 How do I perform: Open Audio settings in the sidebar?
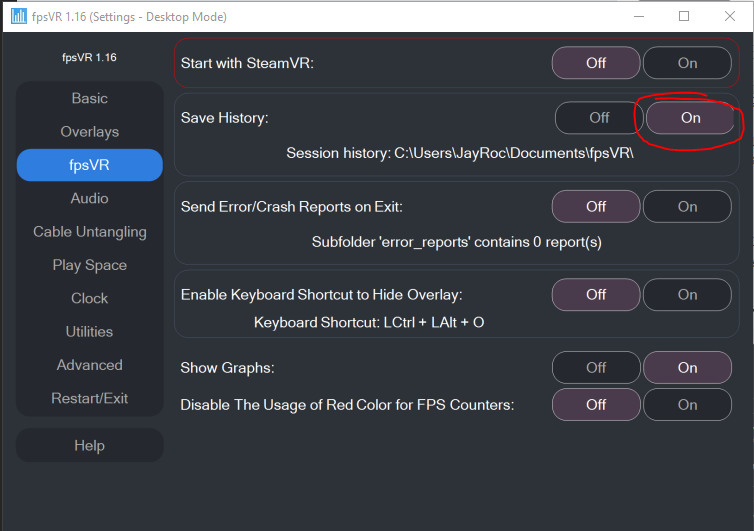(89, 199)
